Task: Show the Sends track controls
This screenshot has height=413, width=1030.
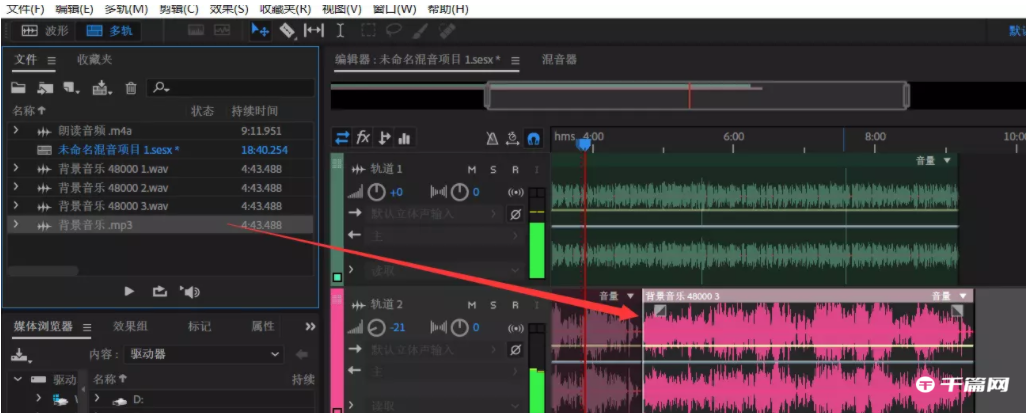Action: 384,138
